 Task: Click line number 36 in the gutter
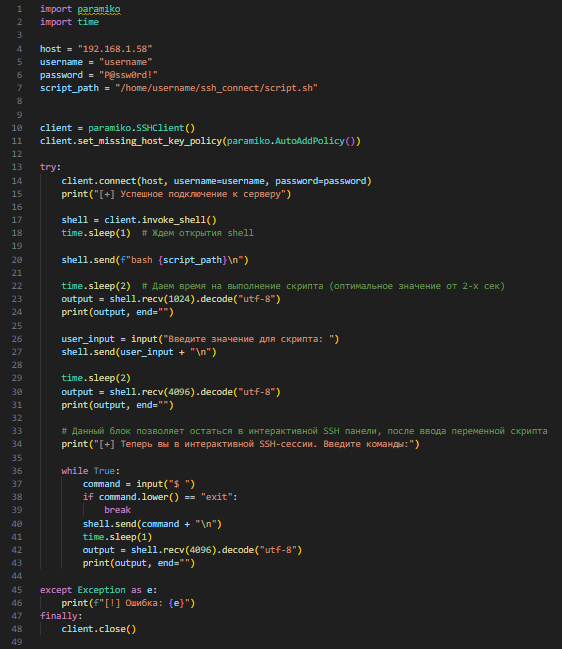(x=17, y=471)
